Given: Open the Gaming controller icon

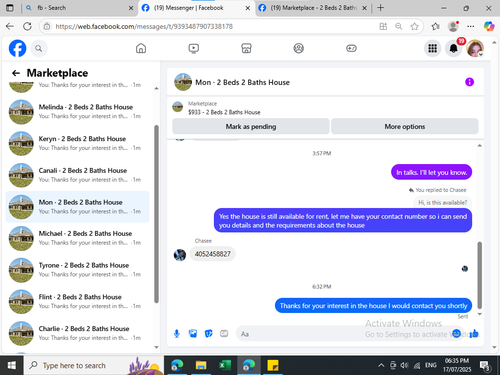Looking at the screenshot, I should [x=351, y=48].
